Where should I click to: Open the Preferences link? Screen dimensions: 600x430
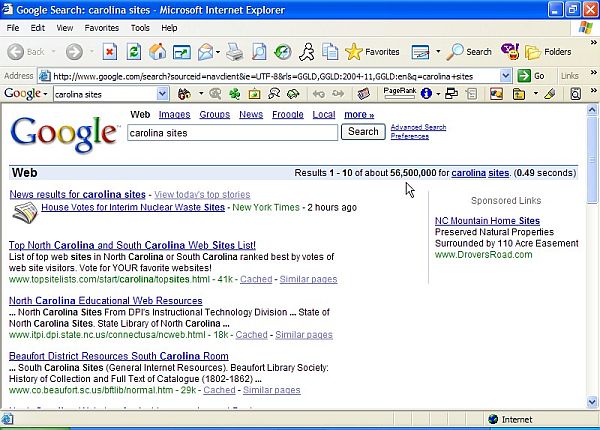click(409, 136)
